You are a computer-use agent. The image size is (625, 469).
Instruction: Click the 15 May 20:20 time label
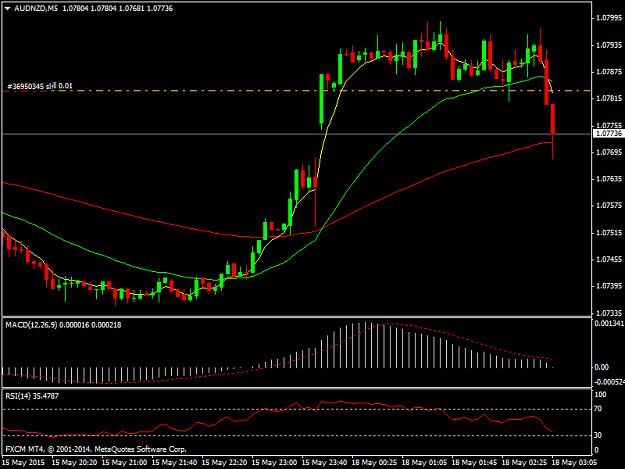pos(74,463)
